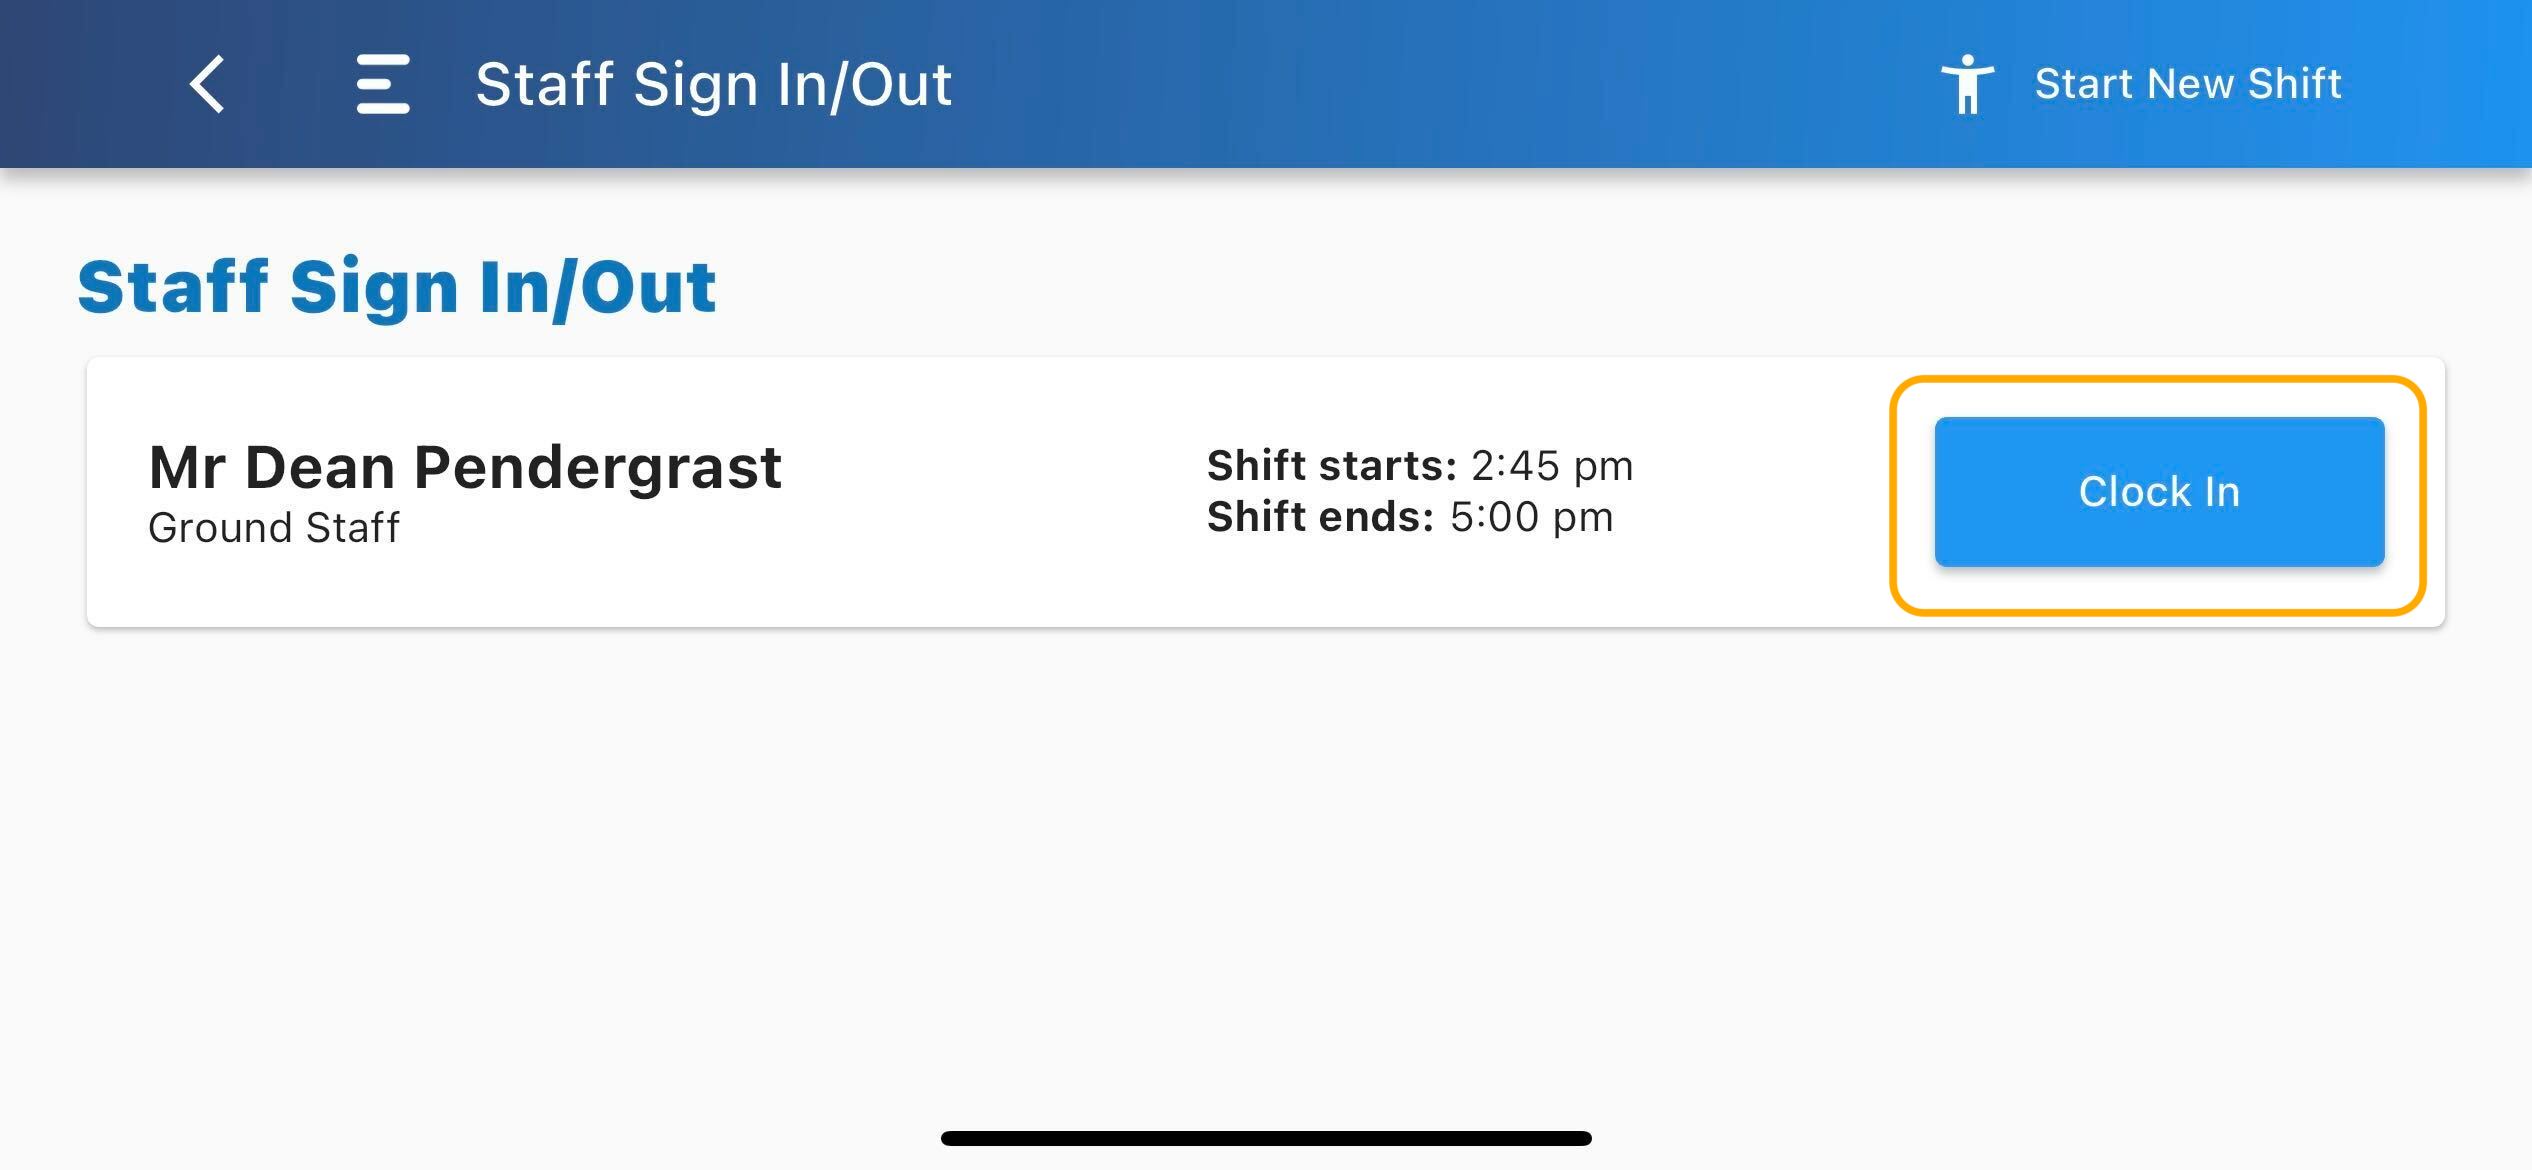Click the blue Staff Sign In/Out heading
Screen dimensions: 2532x1170
click(x=397, y=288)
